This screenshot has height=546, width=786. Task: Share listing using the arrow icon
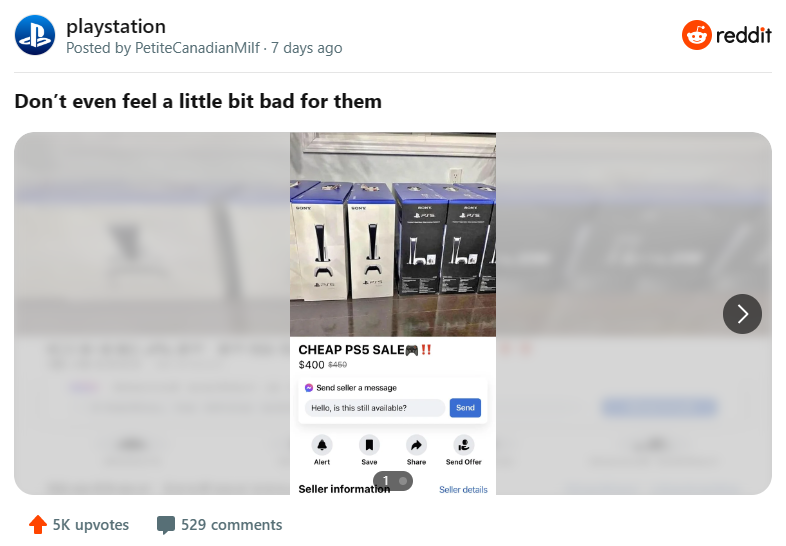(416, 445)
